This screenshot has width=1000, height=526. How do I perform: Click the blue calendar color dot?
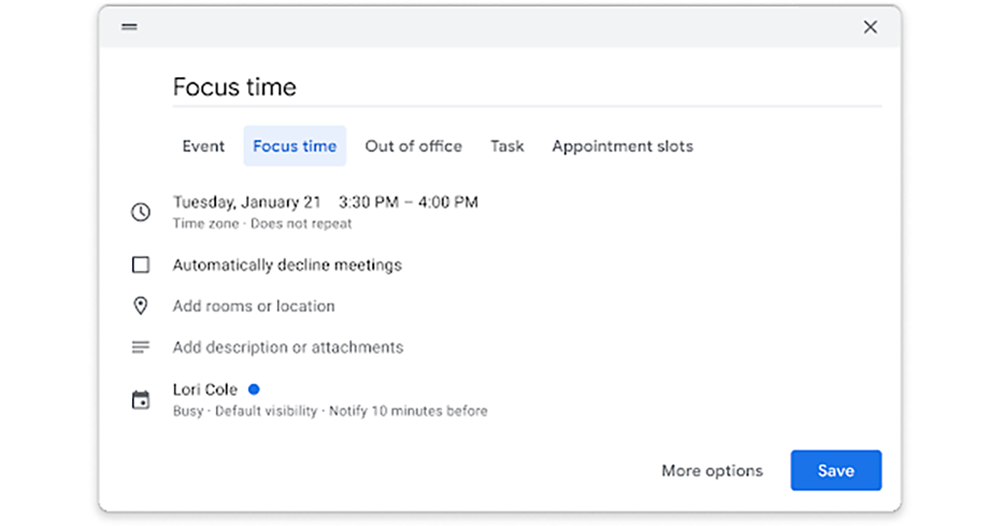[254, 389]
